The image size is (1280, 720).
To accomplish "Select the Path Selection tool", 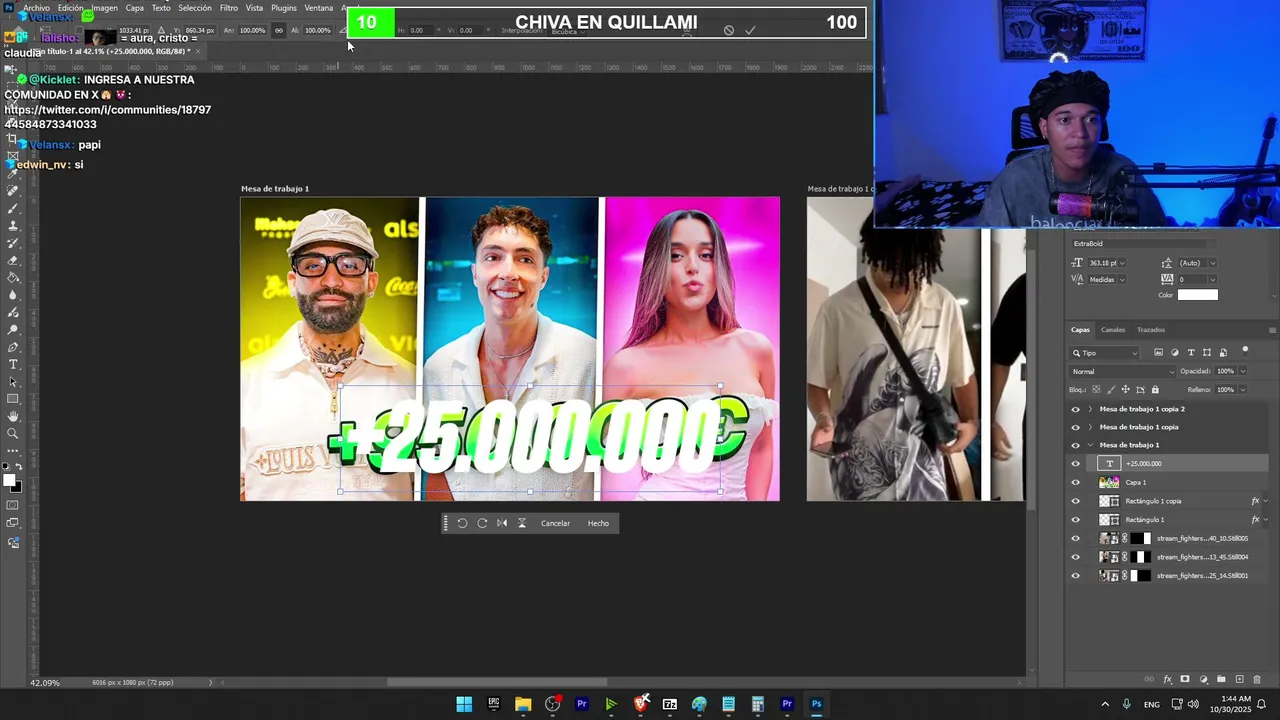I will tap(13, 381).
